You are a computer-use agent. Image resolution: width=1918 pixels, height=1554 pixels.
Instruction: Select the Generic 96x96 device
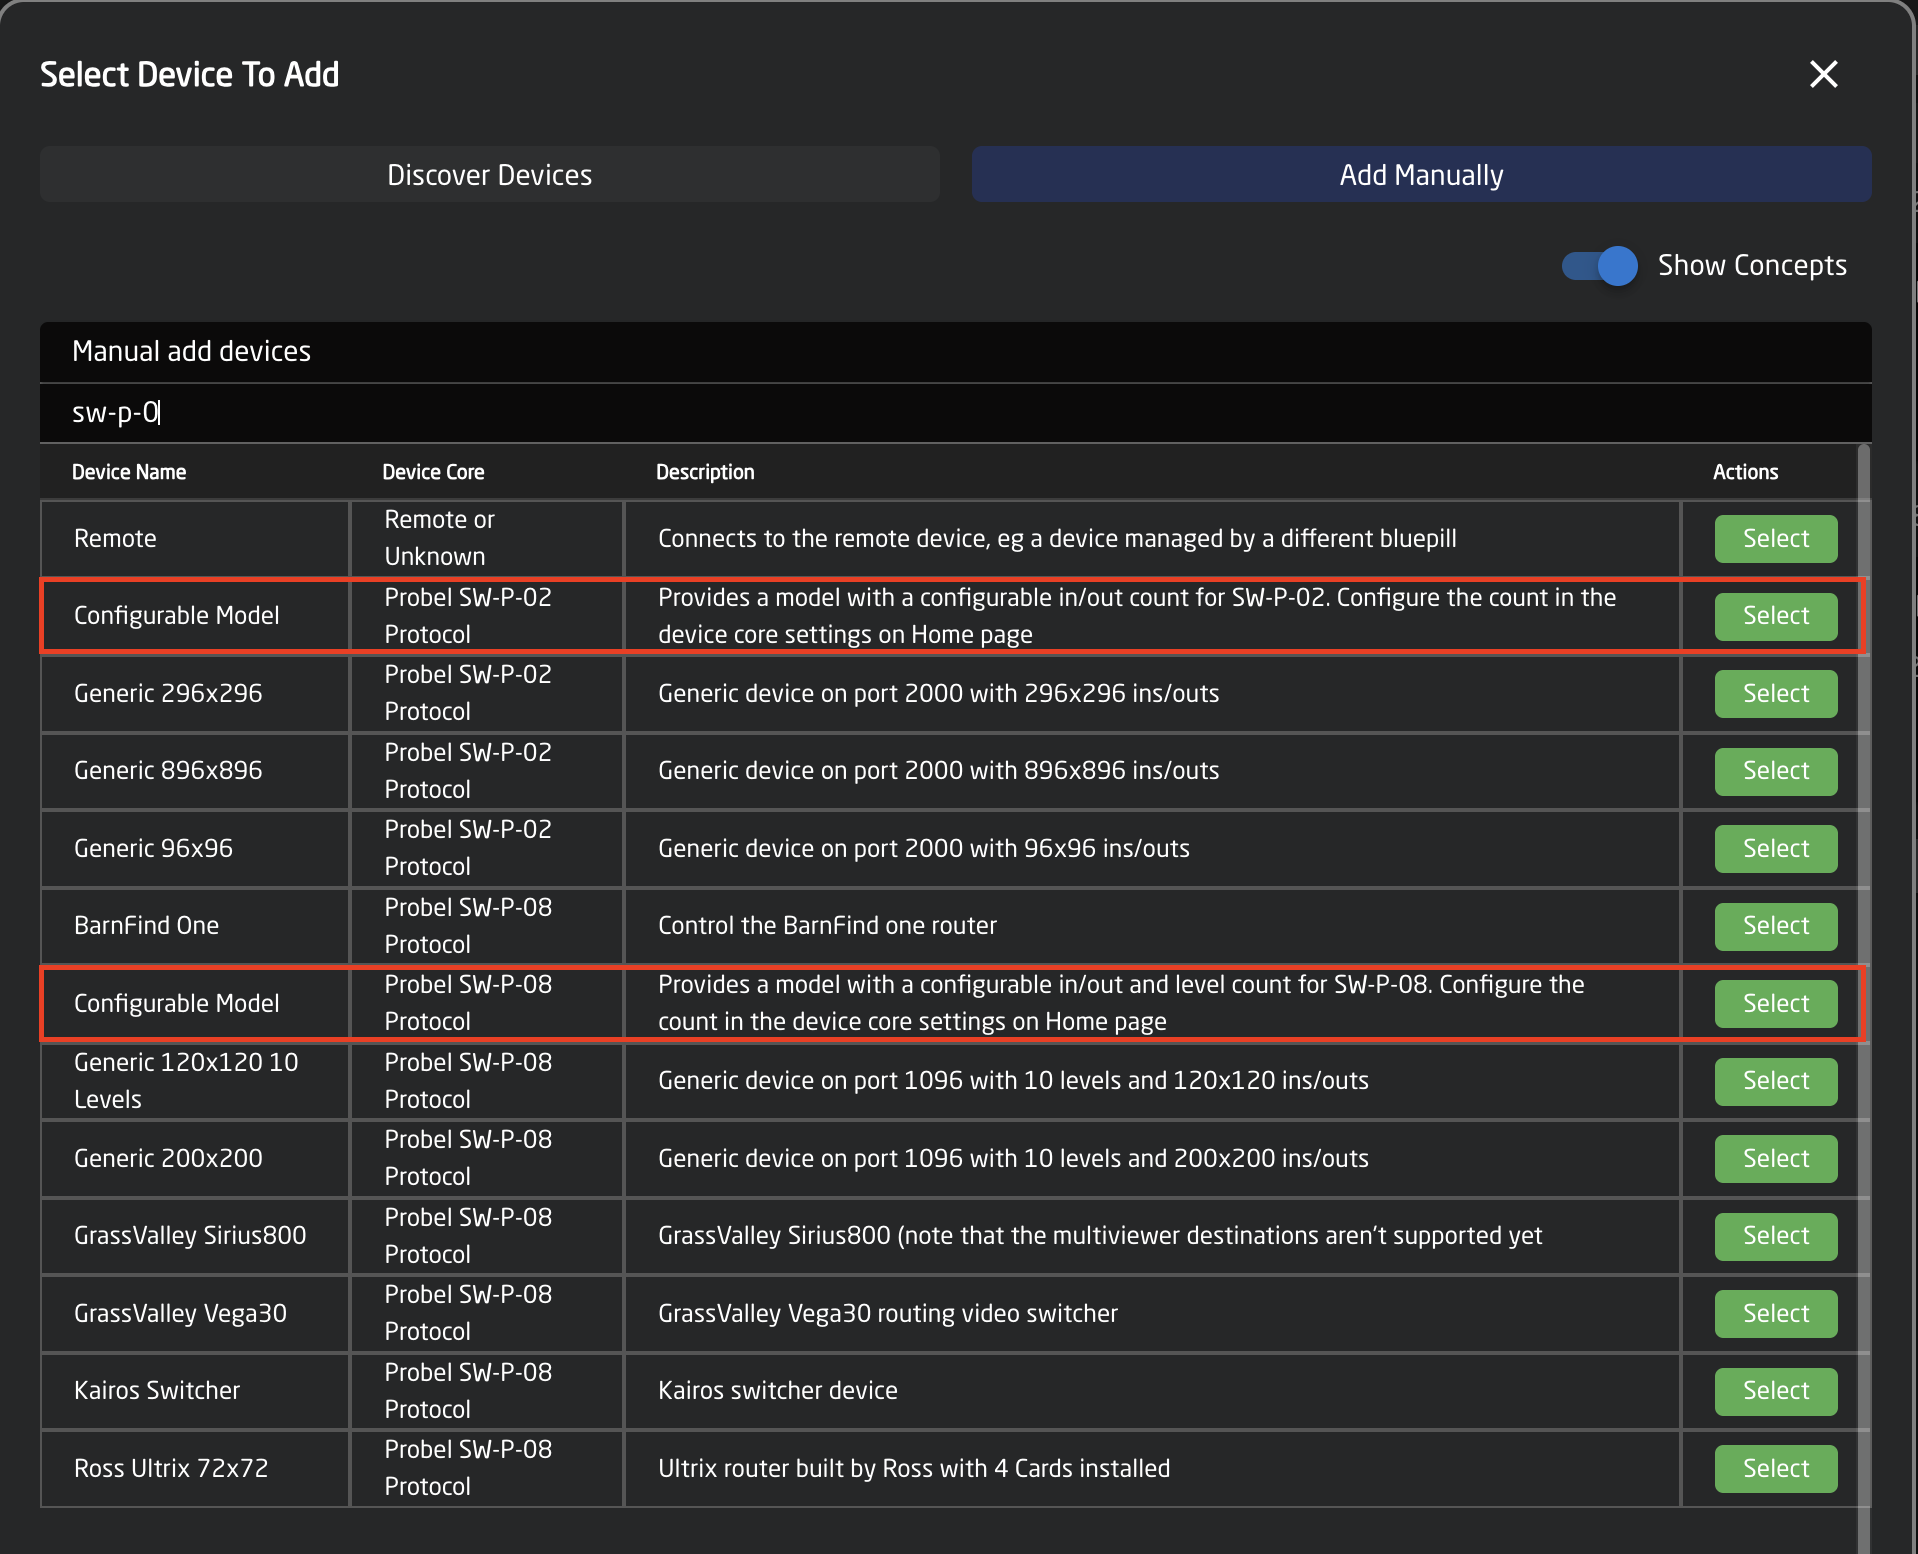pos(1776,849)
